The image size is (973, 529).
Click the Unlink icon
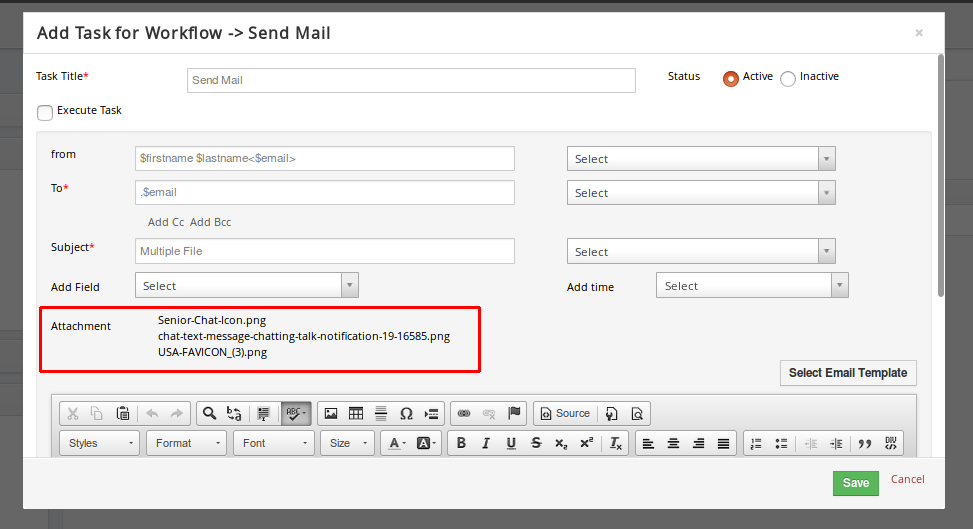(489, 414)
